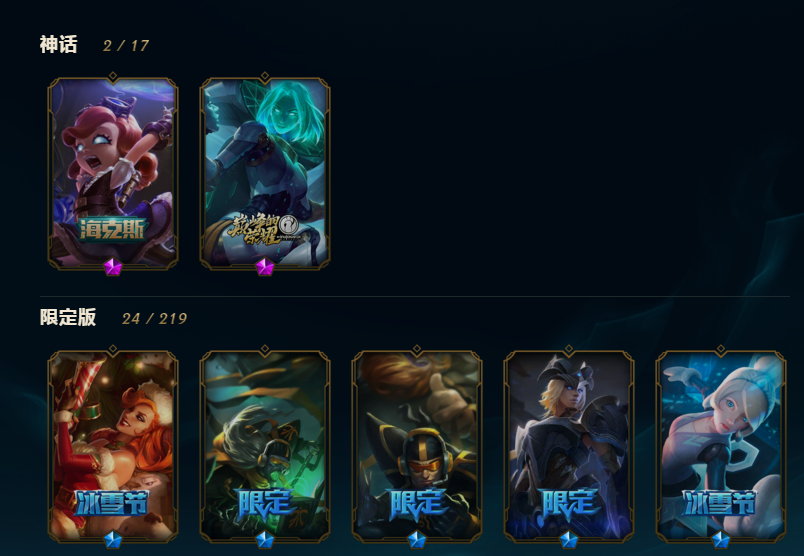The width and height of the screenshot is (804, 556).
Task: Select the headset and orange visor skin
Action: pos(416,445)
